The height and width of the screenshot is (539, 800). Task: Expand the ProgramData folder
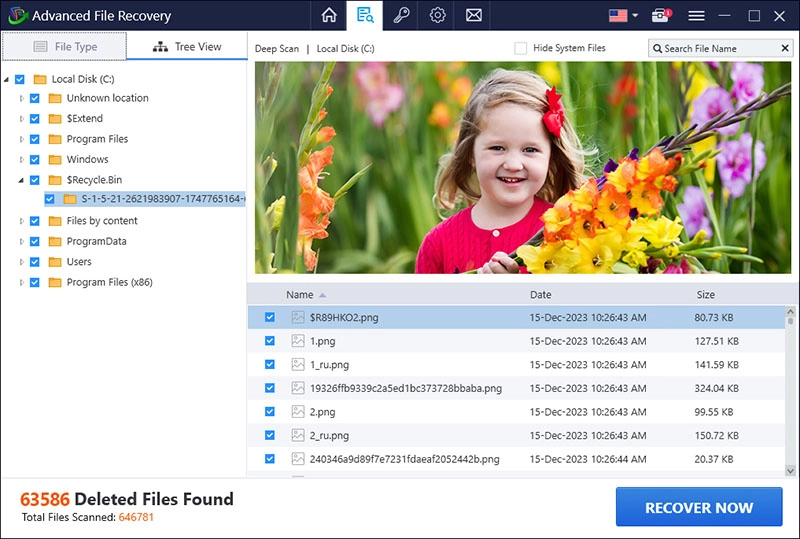21,241
